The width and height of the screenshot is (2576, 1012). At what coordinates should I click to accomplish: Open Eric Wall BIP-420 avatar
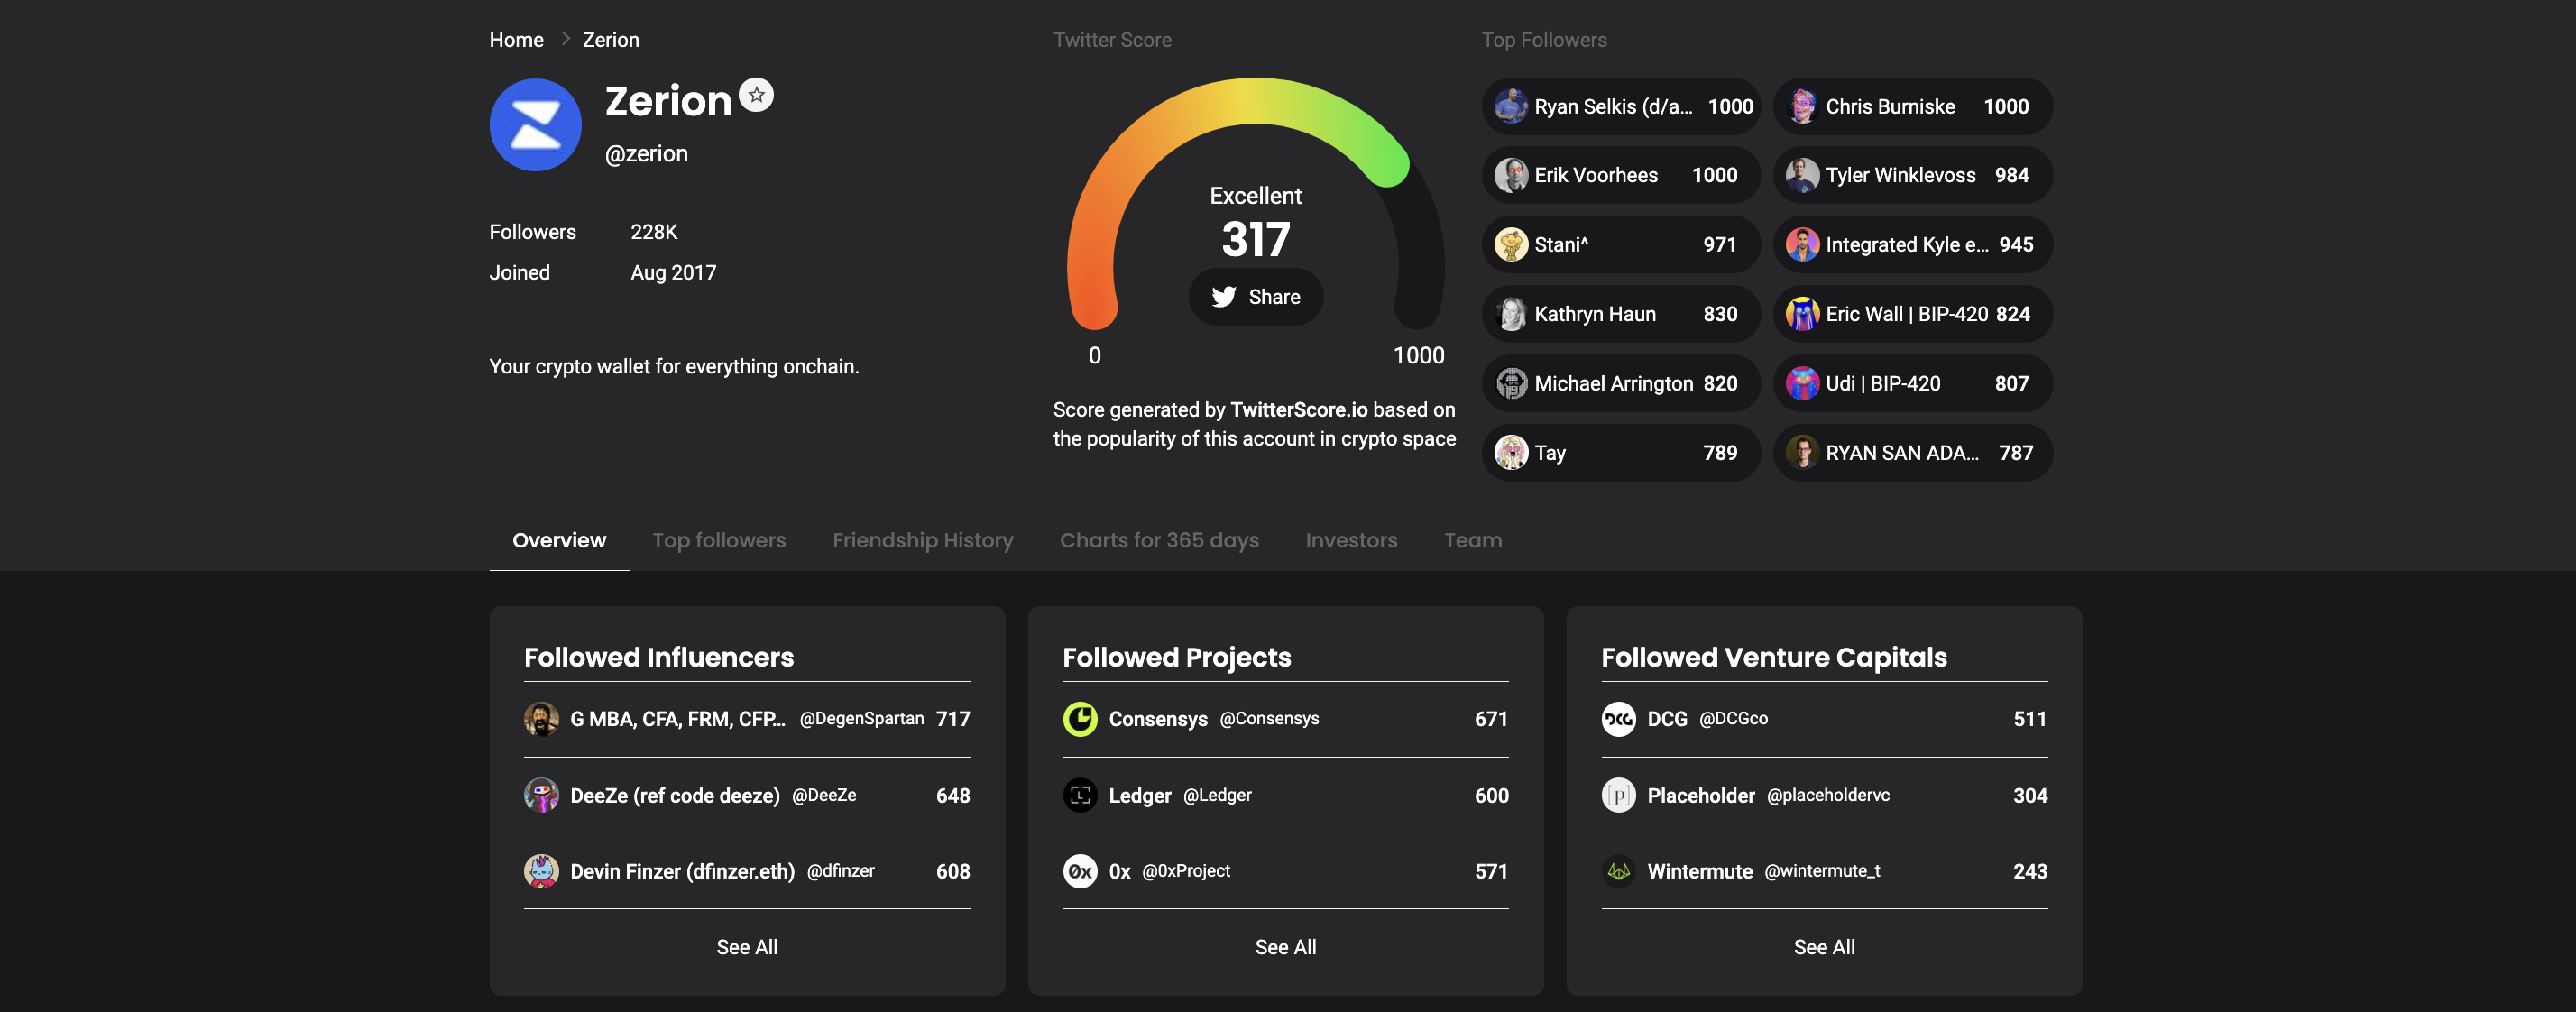point(1802,314)
